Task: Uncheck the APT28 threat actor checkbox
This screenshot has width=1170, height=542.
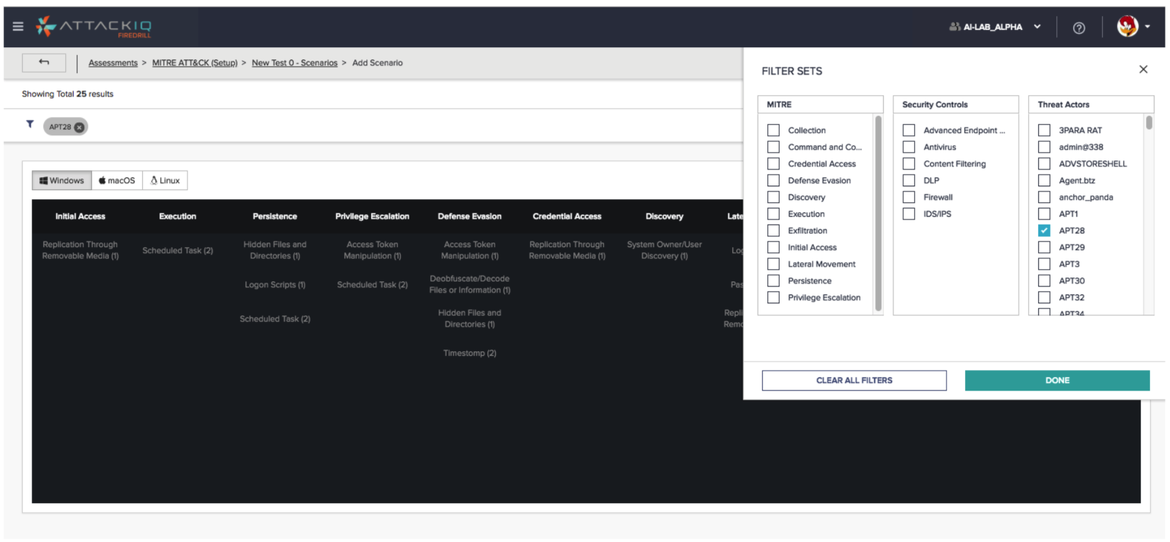Action: tap(1044, 231)
